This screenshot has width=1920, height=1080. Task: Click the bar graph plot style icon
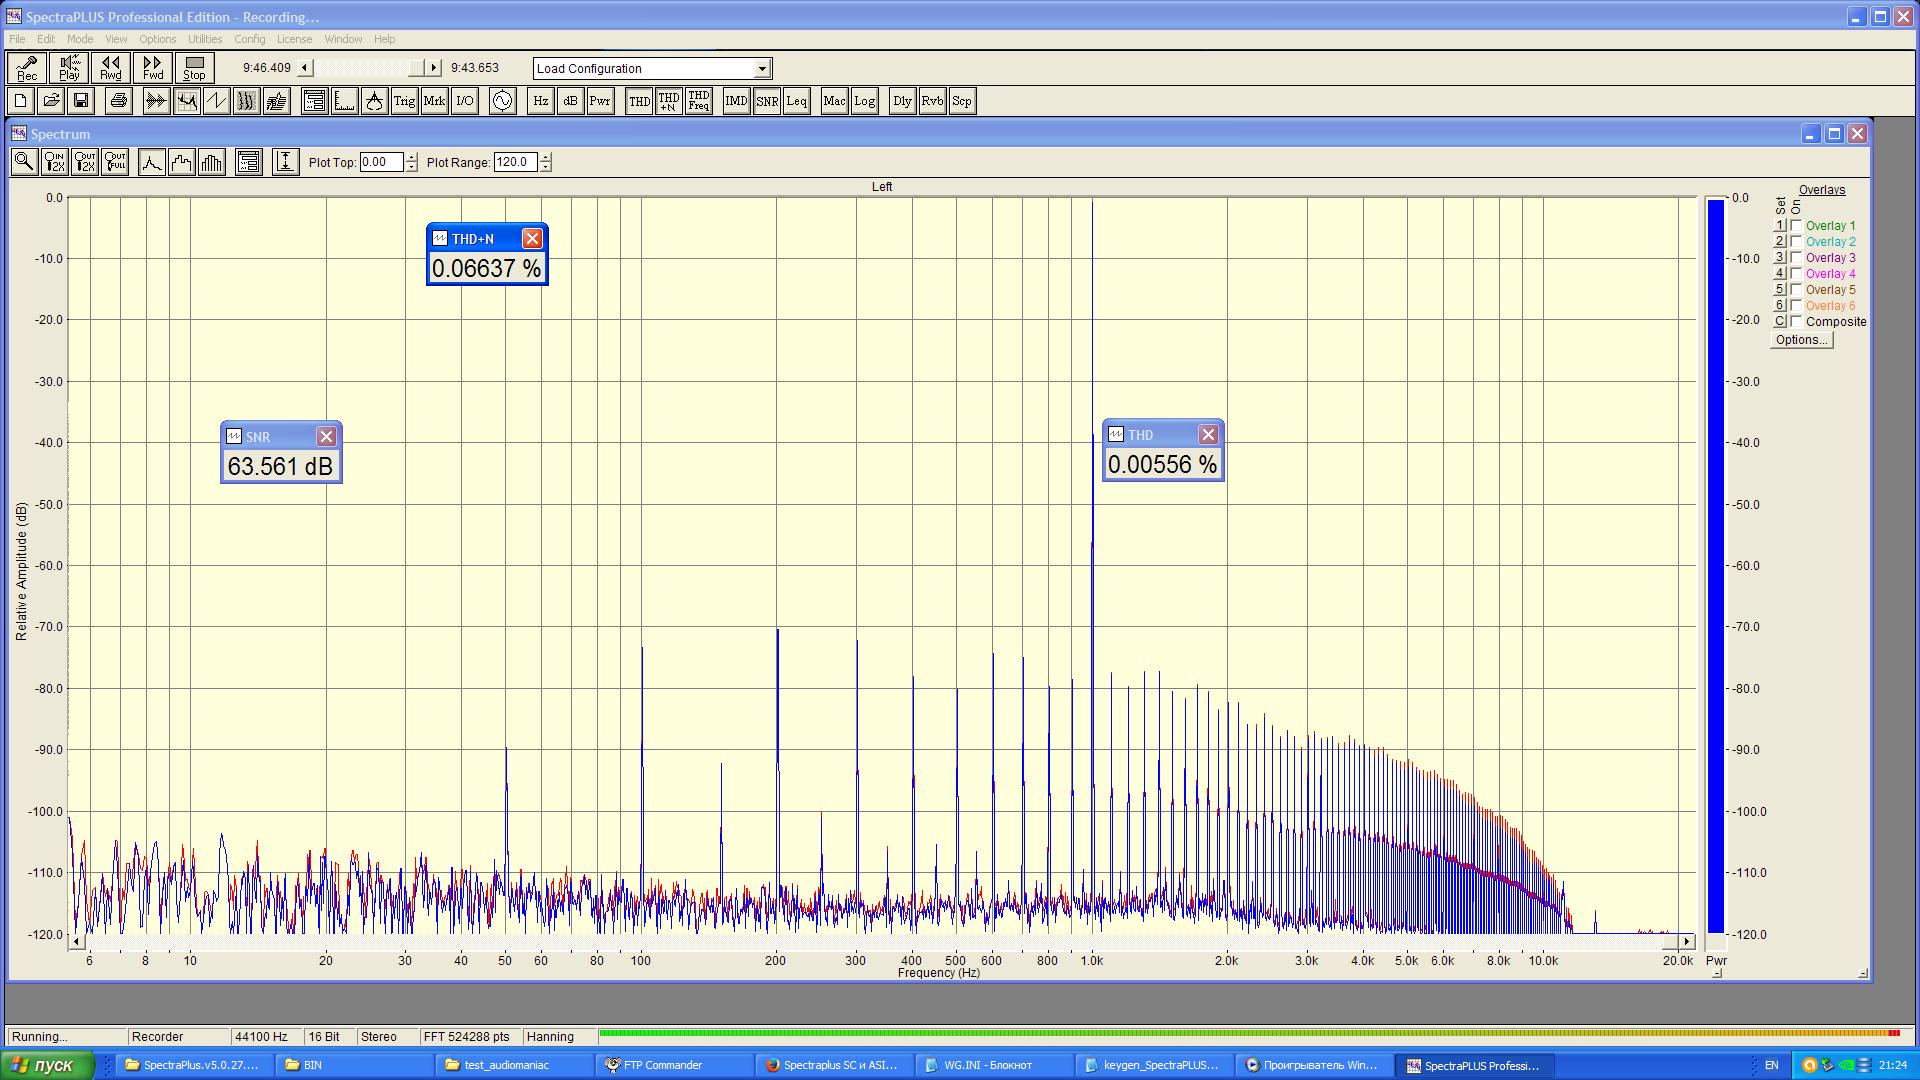pyautogui.click(x=212, y=162)
